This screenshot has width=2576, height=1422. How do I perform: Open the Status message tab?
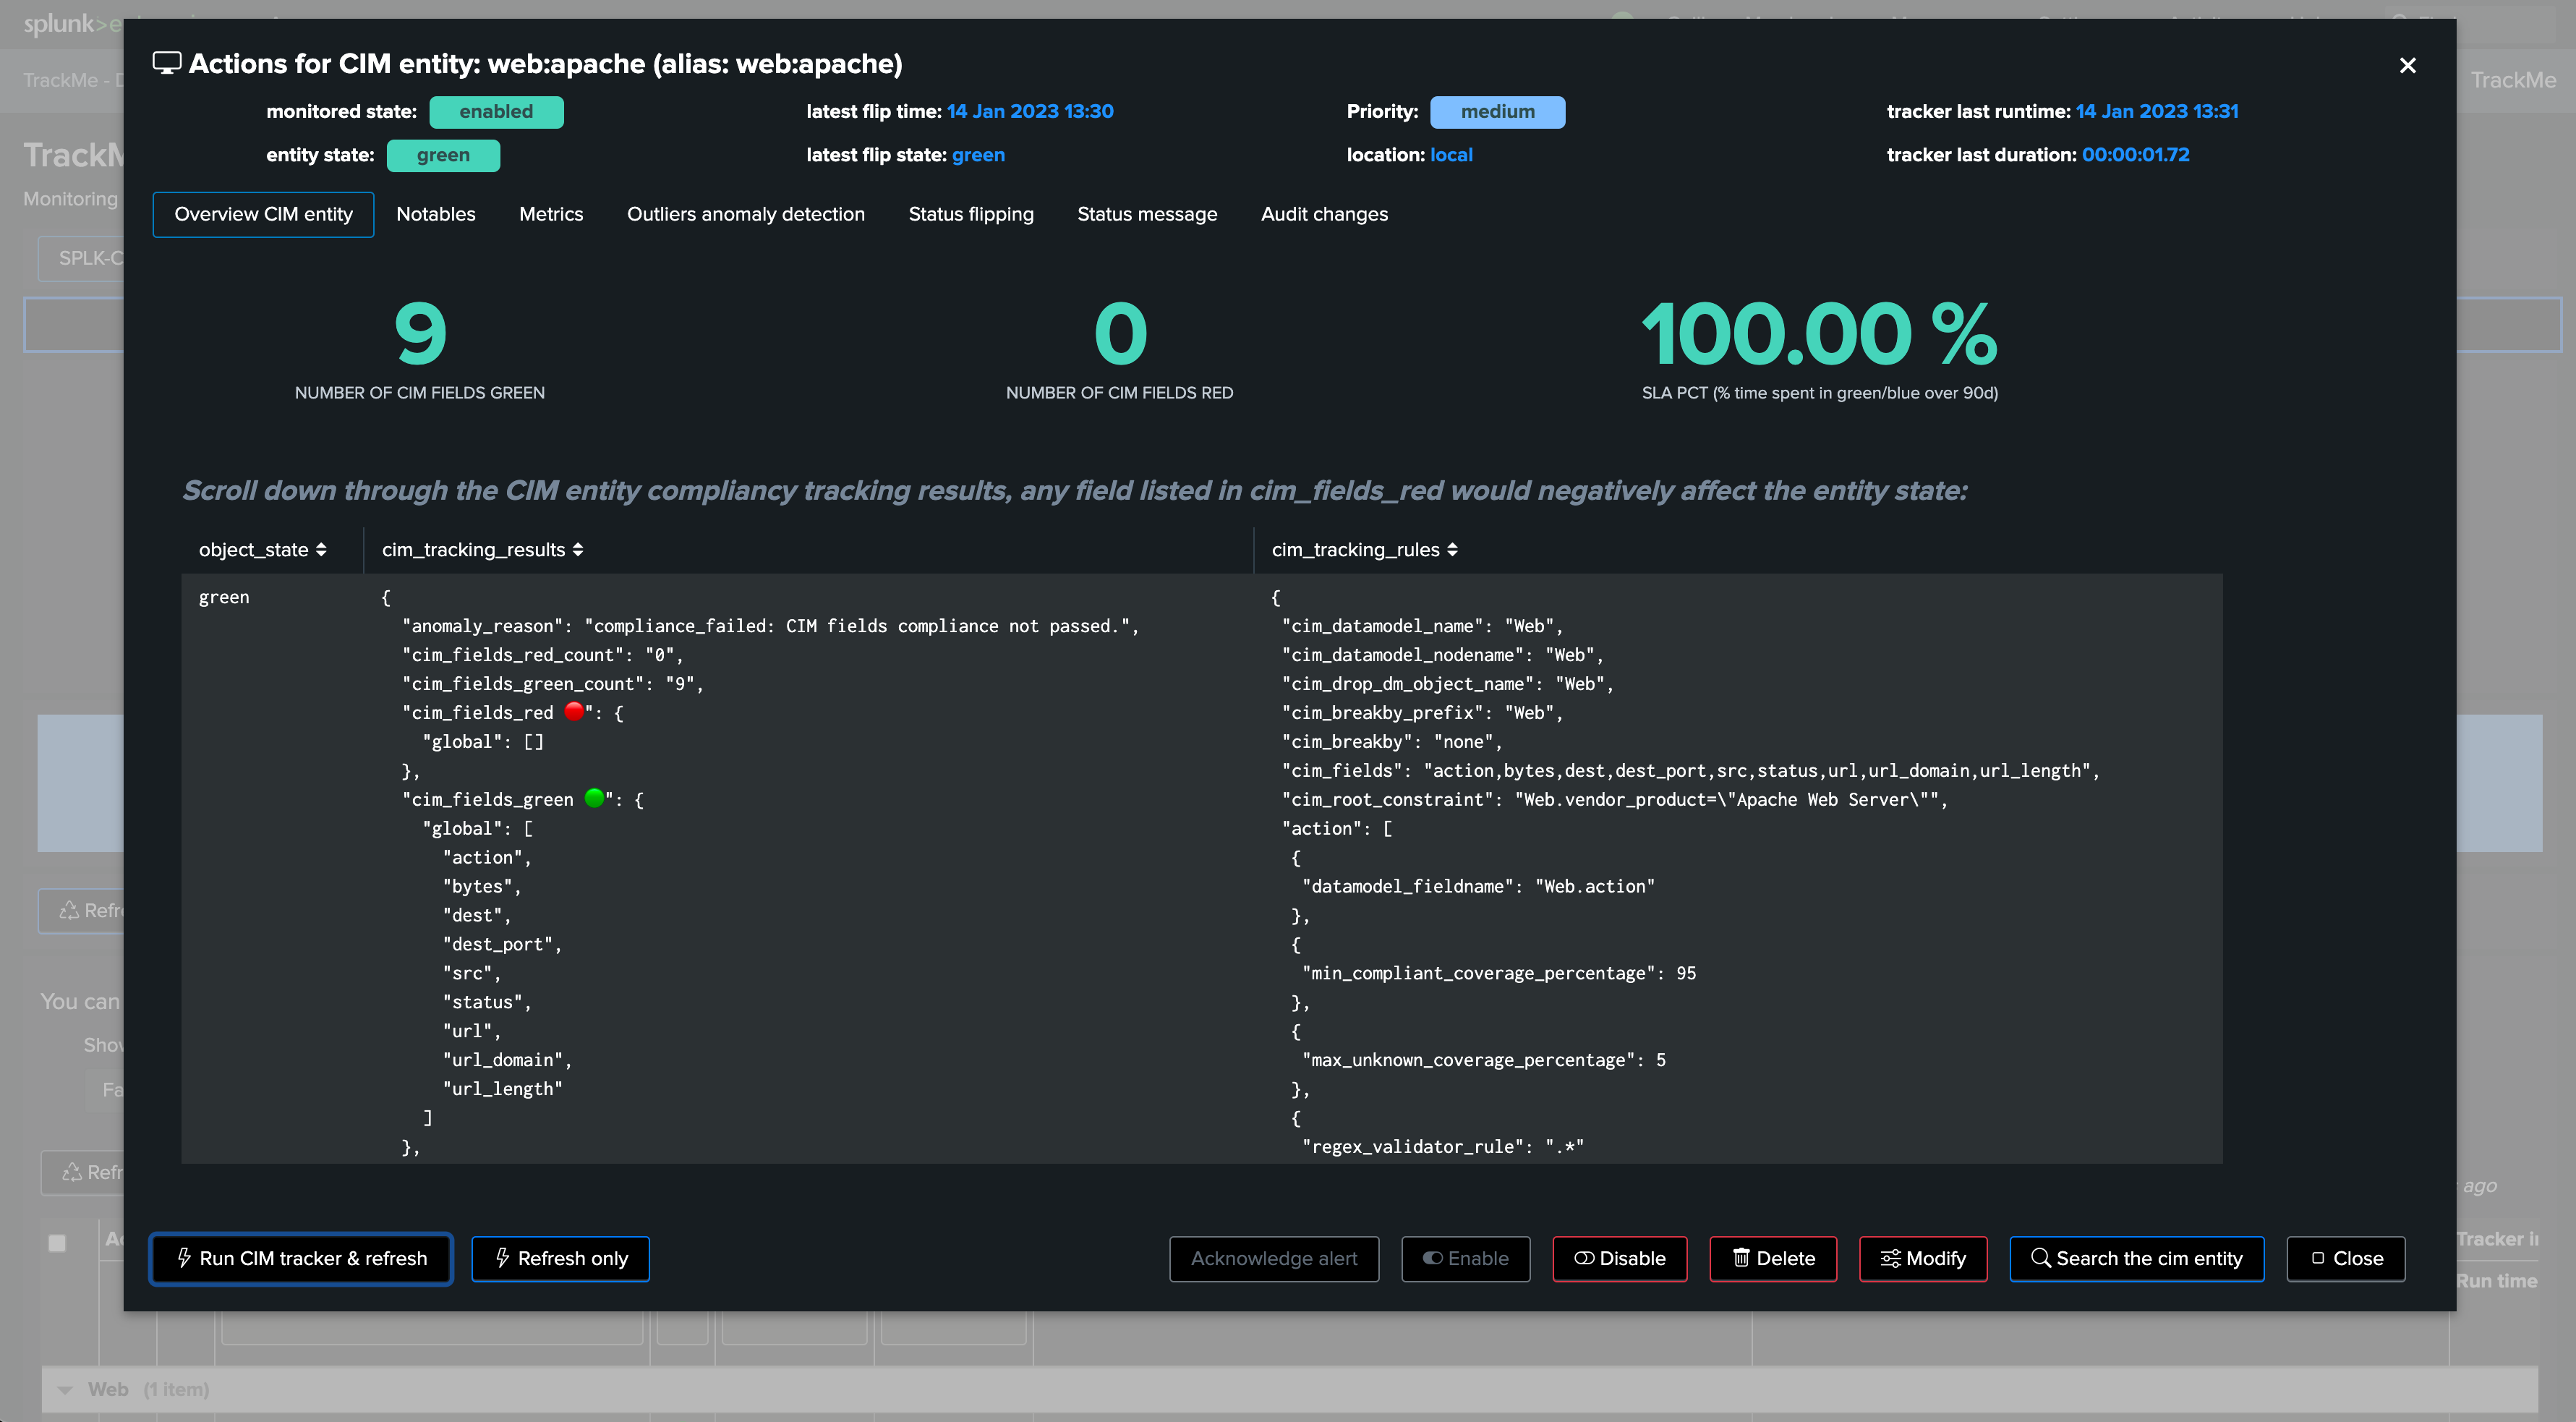[1147, 214]
